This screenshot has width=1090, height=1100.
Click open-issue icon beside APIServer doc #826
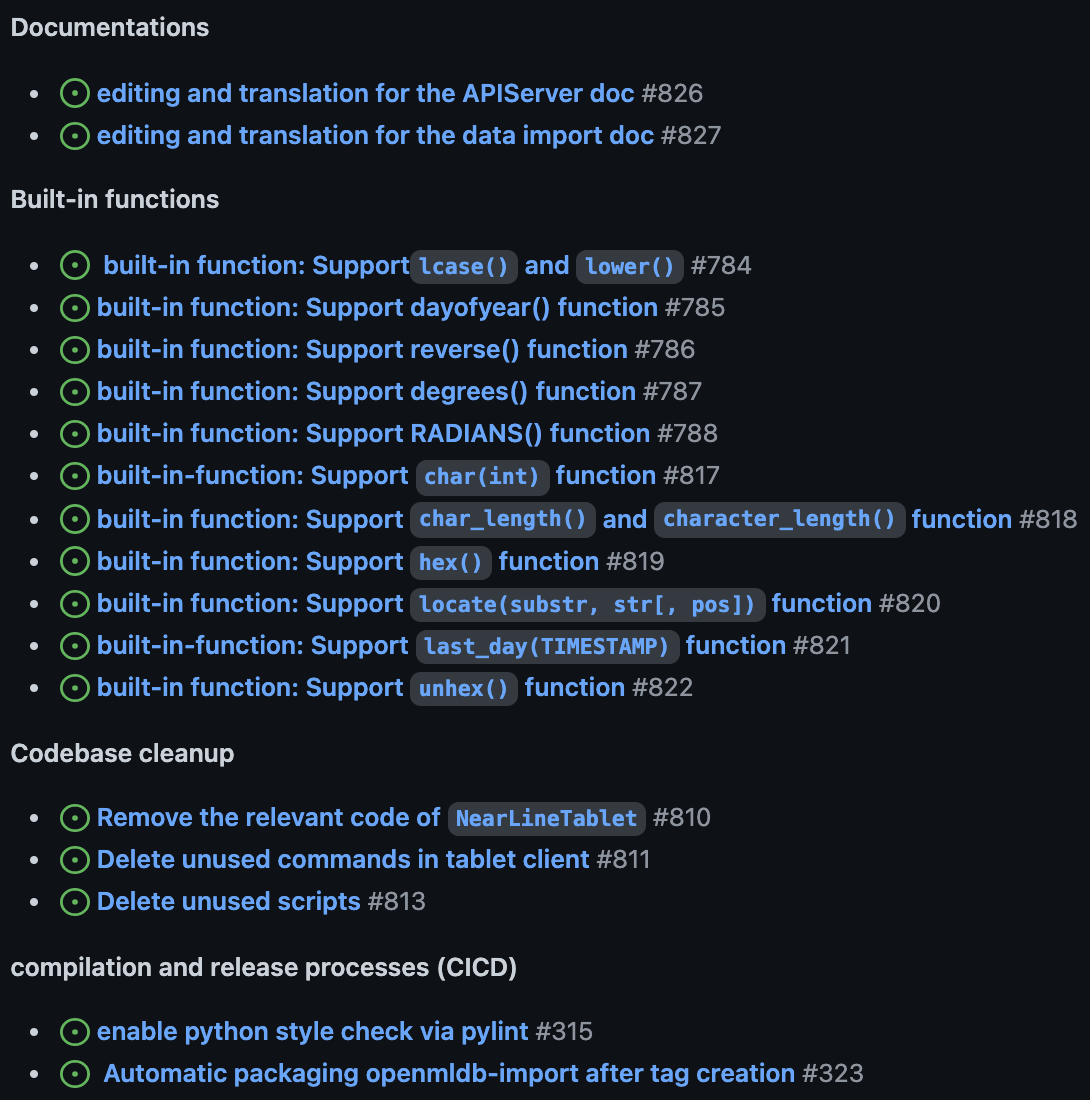pyautogui.click(x=75, y=93)
